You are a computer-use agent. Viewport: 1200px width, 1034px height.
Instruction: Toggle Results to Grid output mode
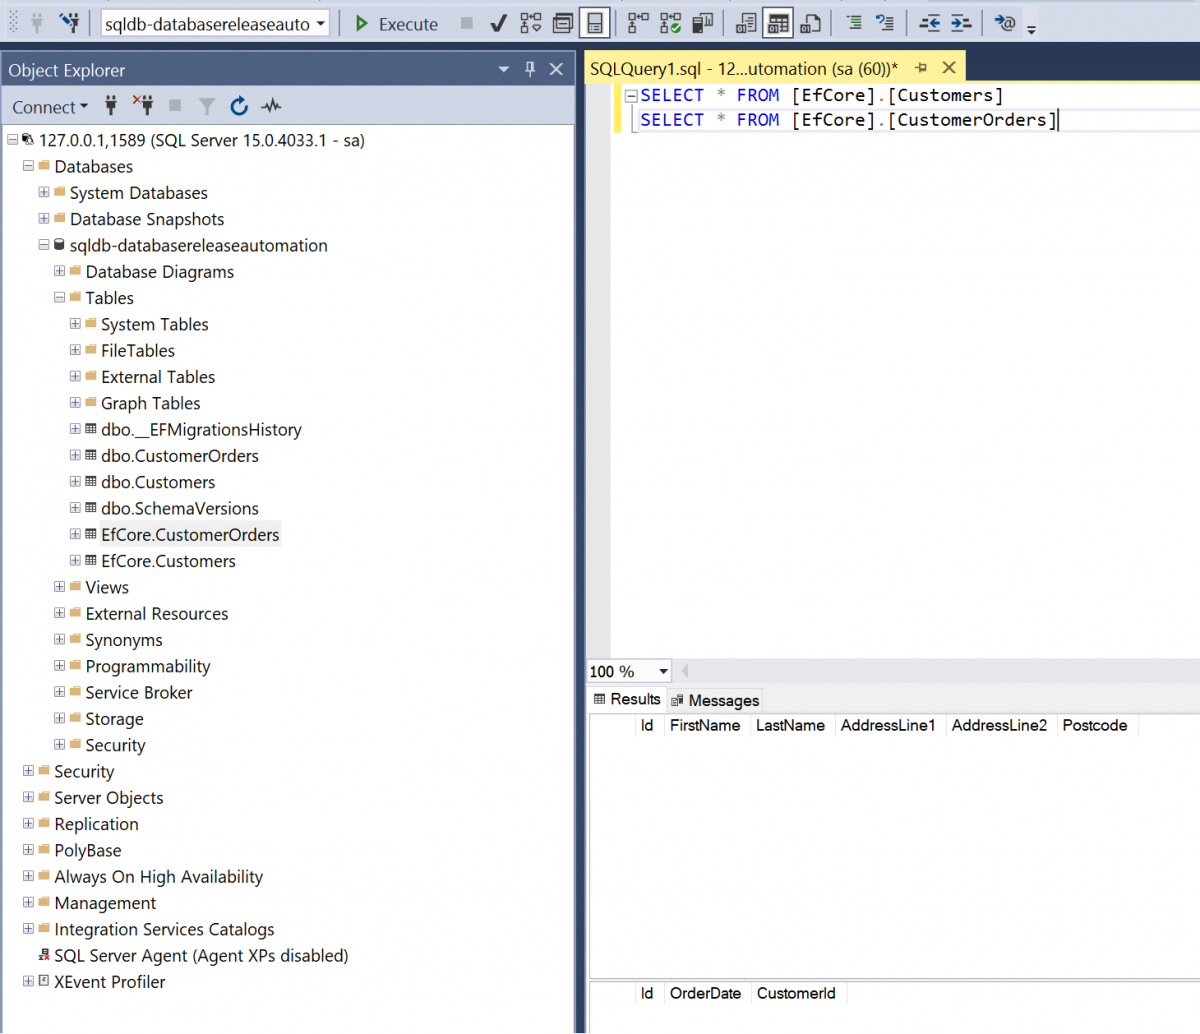[778, 24]
